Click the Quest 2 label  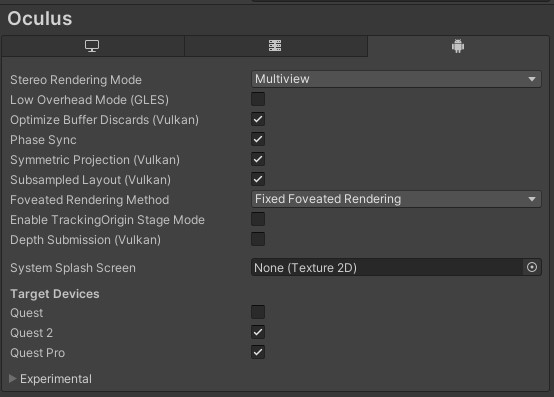(31, 333)
